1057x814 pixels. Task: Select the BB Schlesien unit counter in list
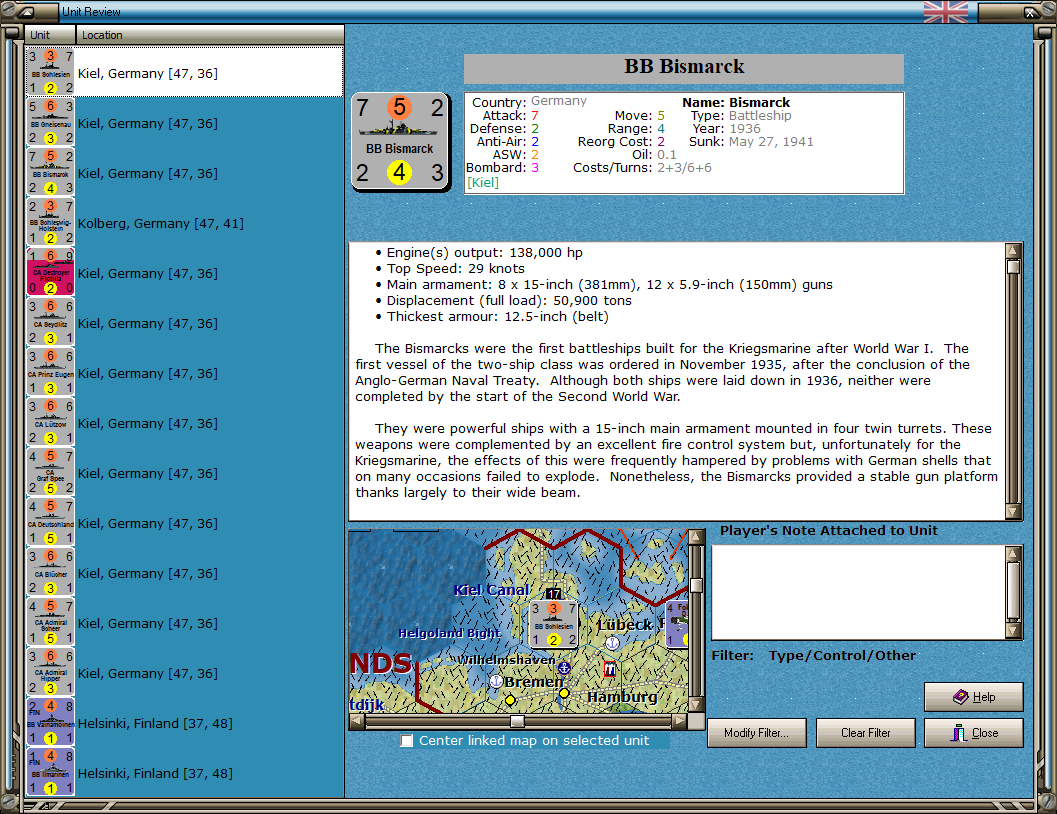pos(50,71)
